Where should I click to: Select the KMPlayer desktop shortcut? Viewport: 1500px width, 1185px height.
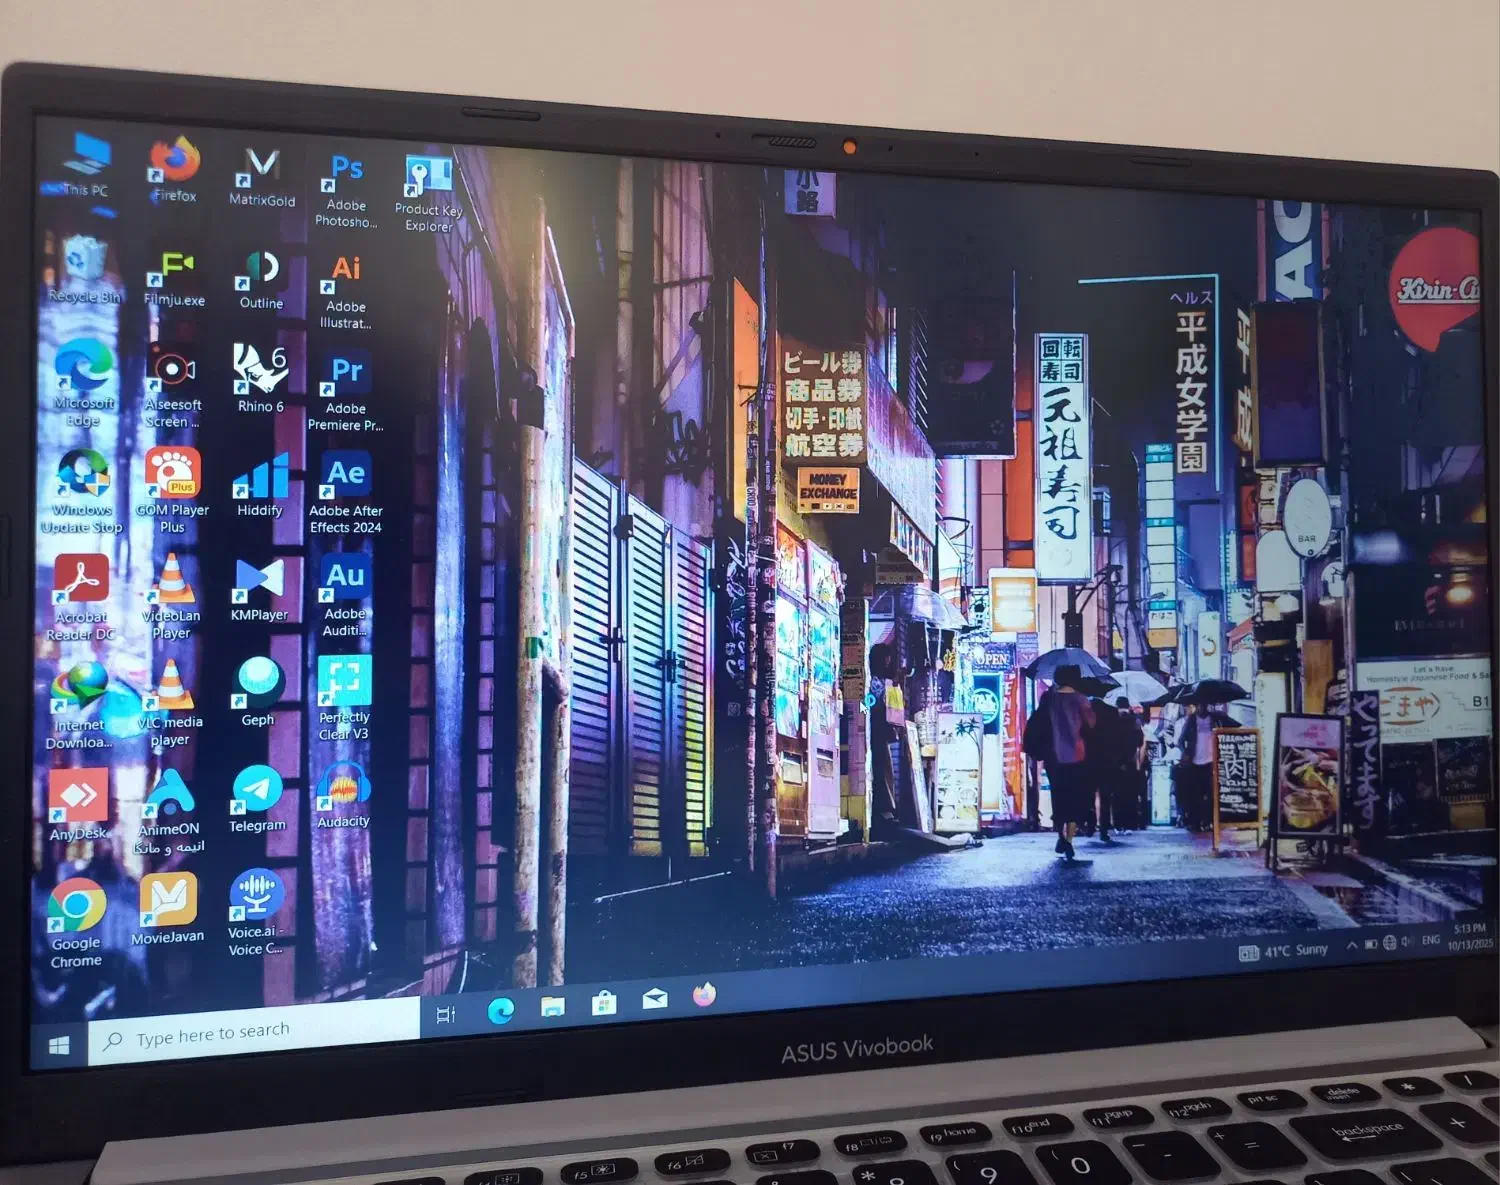click(x=259, y=591)
